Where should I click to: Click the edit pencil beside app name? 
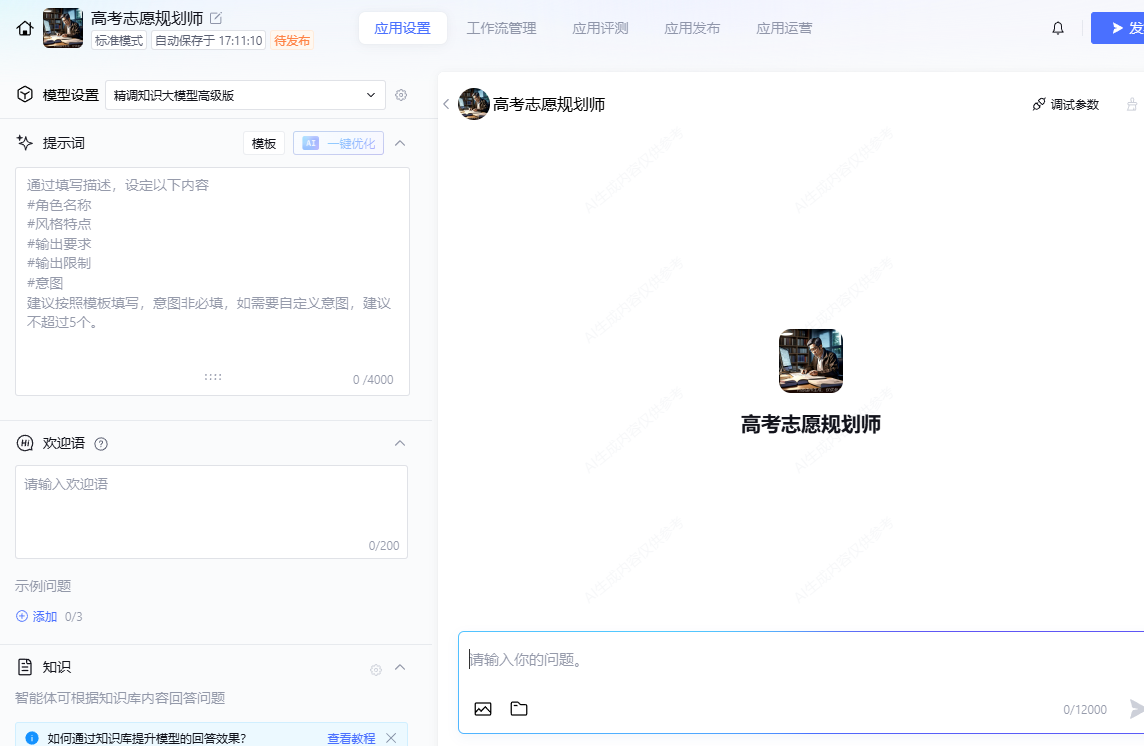216,18
